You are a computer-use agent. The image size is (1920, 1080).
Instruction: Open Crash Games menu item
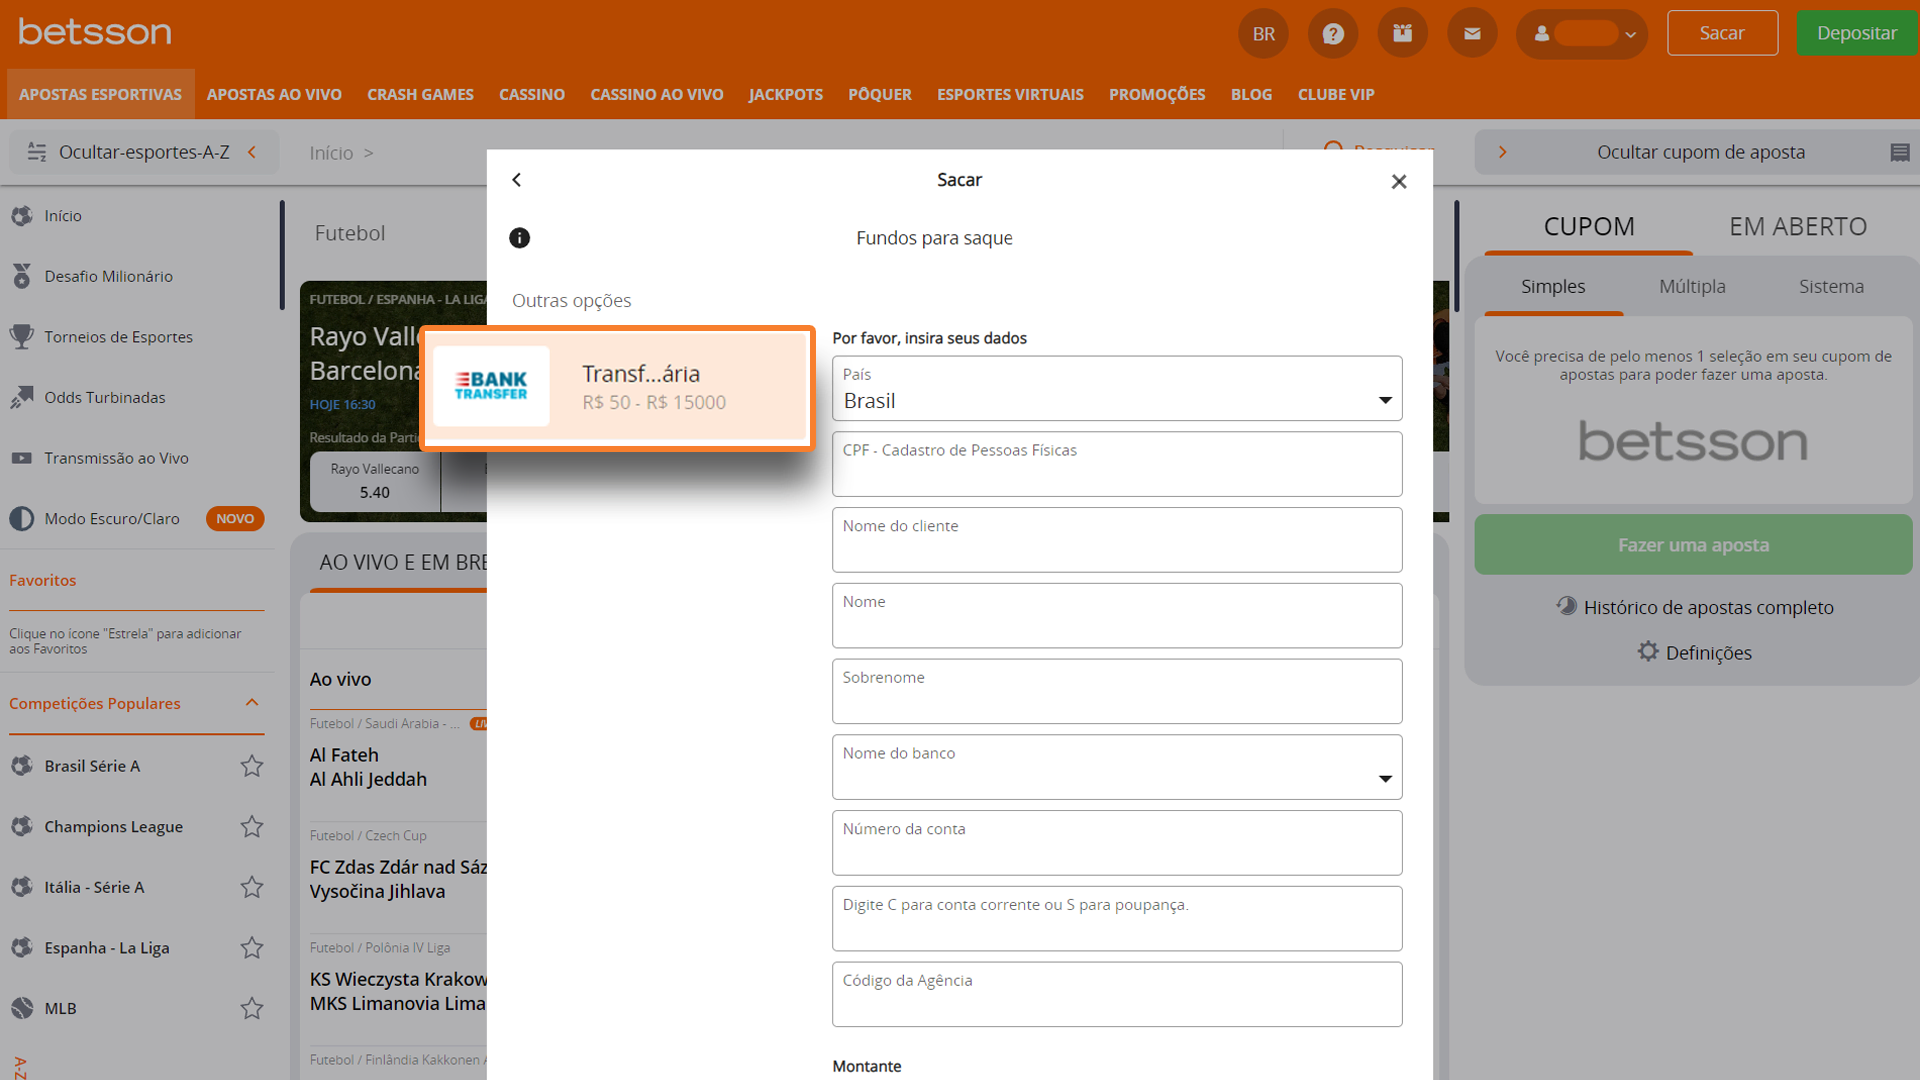pyautogui.click(x=420, y=94)
